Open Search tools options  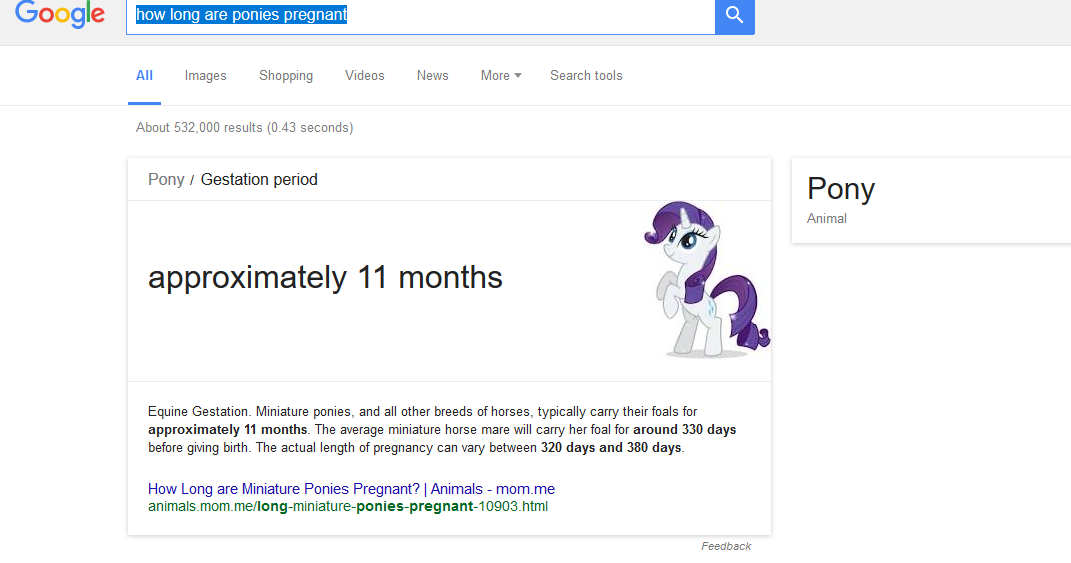click(586, 76)
